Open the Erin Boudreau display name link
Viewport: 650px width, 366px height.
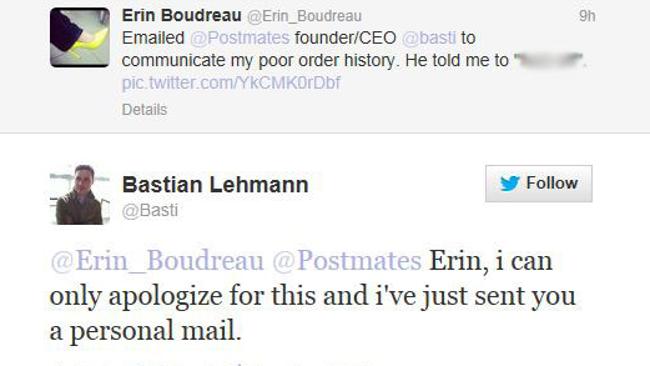[182, 16]
